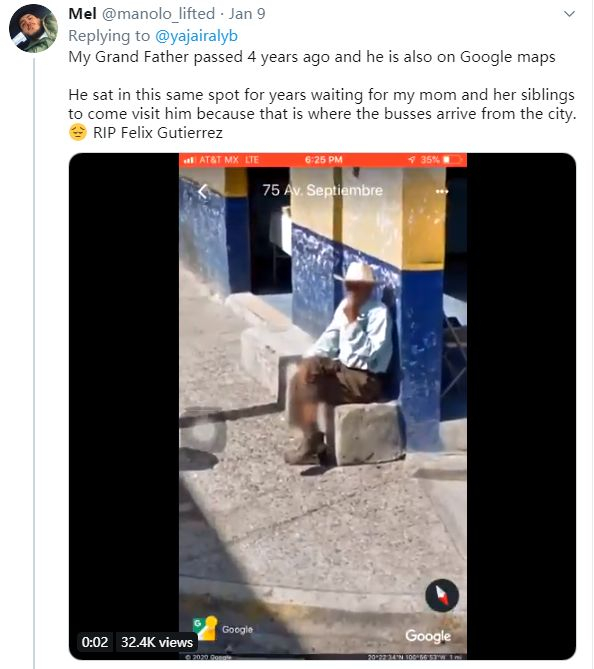
Task: Click the compass icon in the video
Action: pos(442,595)
